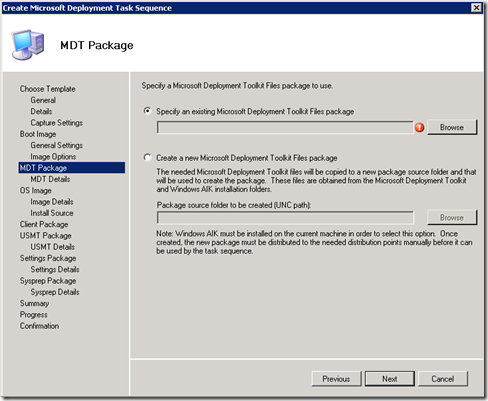Open the Choose Template step
488x401 pixels.
click(x=48, y=89)
